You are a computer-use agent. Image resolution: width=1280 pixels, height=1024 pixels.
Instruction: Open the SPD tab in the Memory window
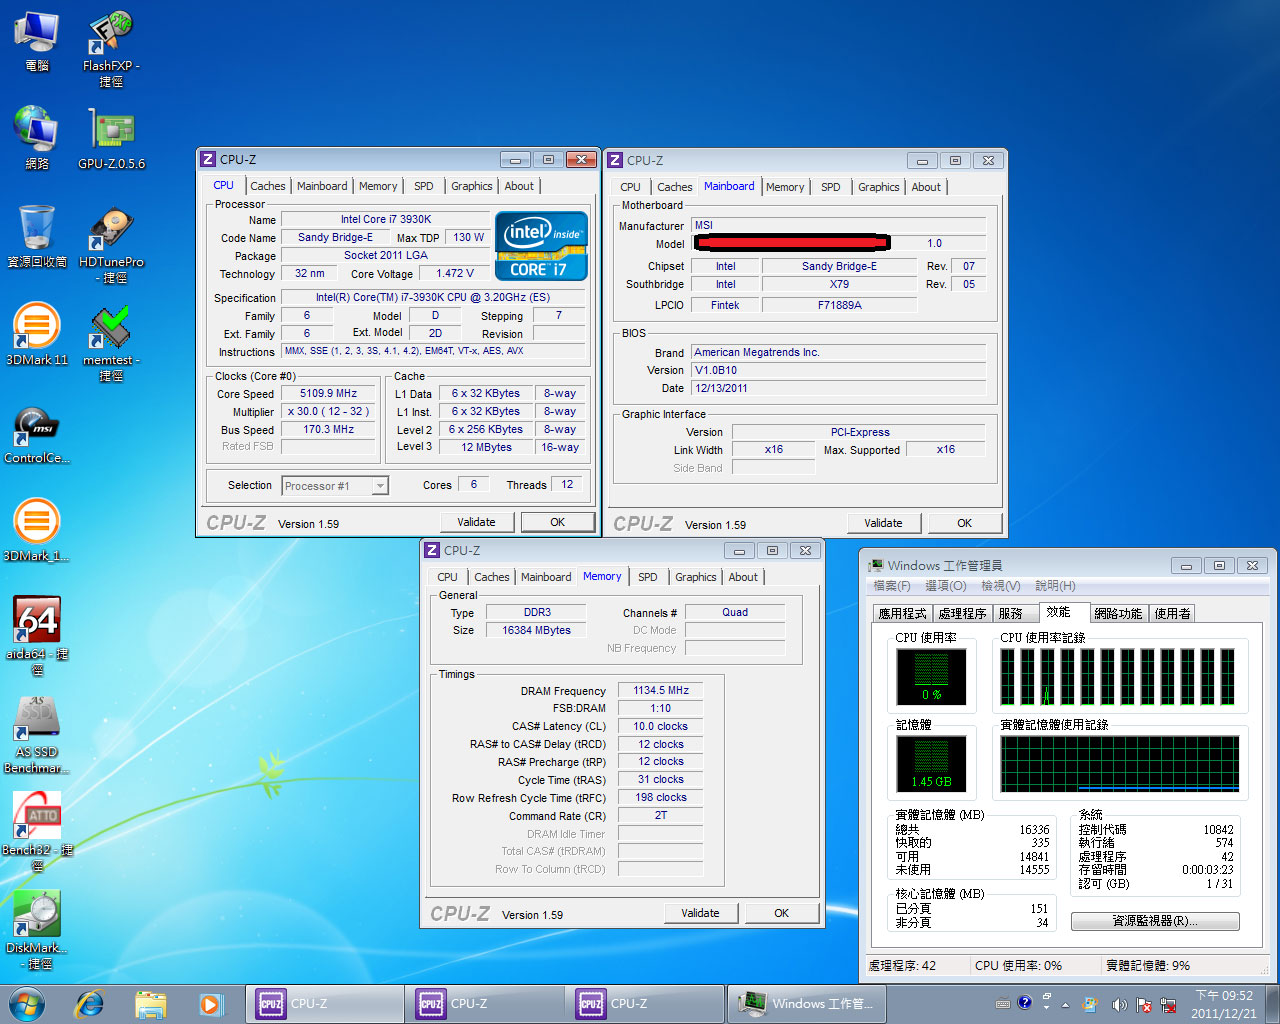pyautogui.click(x=647, y=577)
